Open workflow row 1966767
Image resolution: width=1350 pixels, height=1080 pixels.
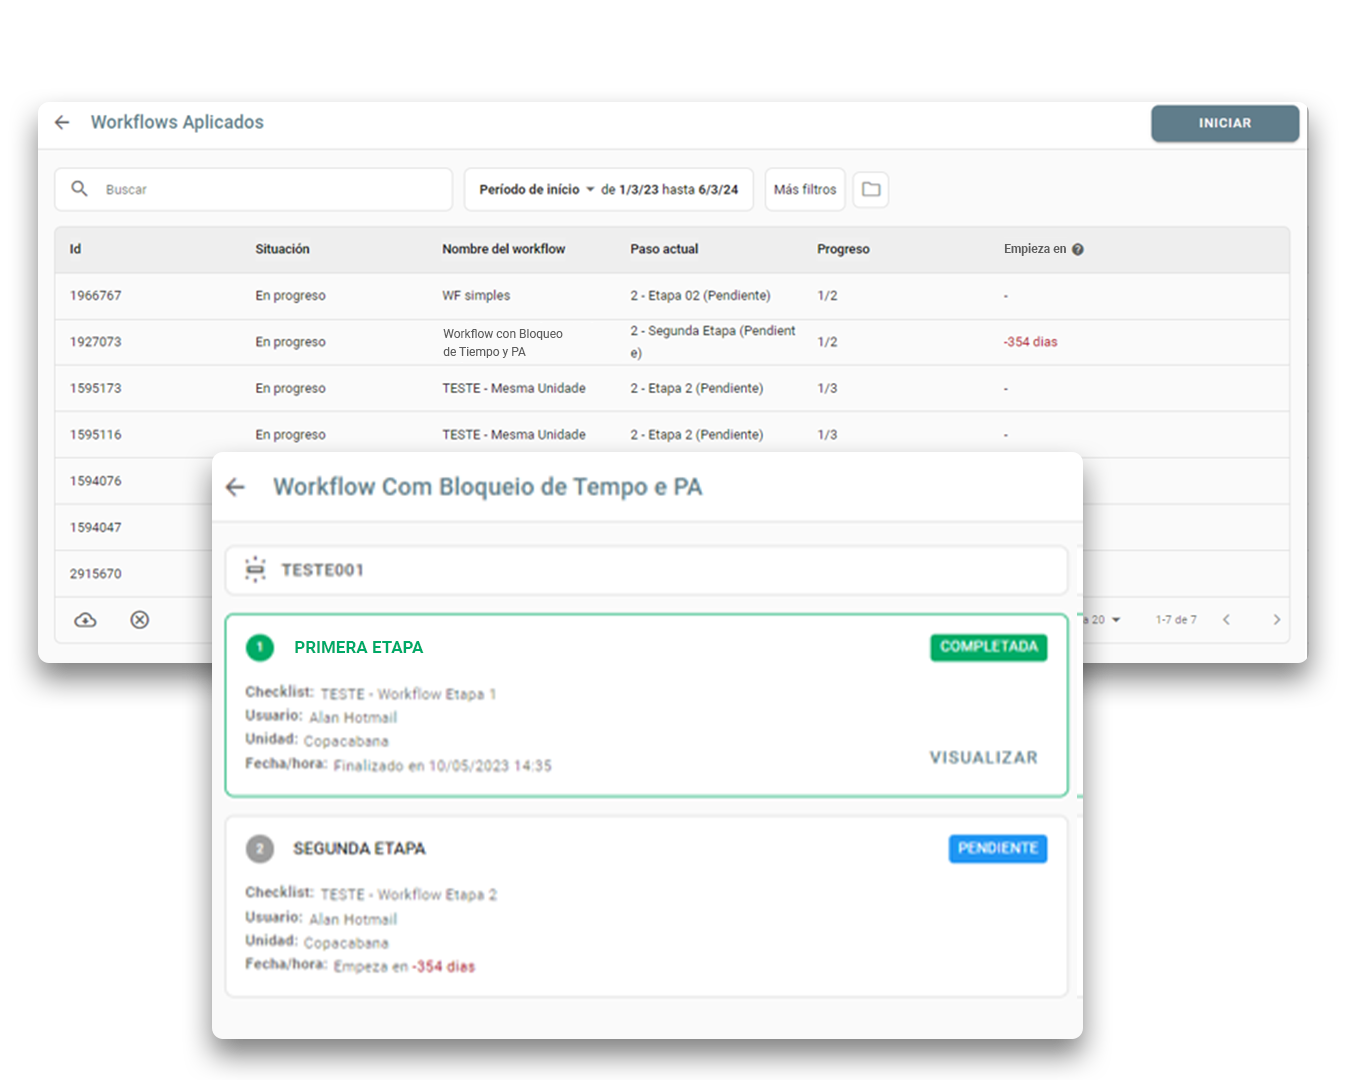click(x=672, y=296)
